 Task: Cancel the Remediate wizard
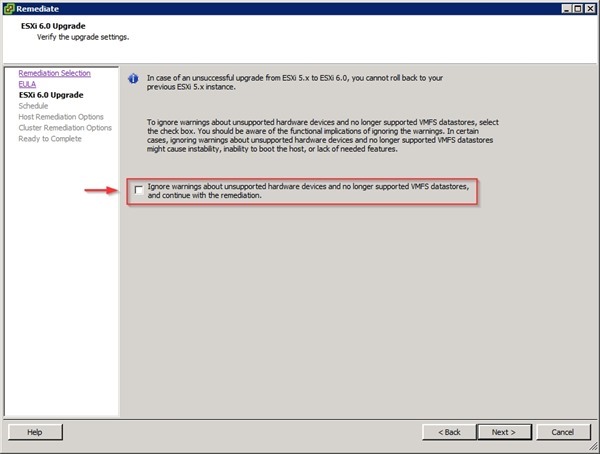562,432
